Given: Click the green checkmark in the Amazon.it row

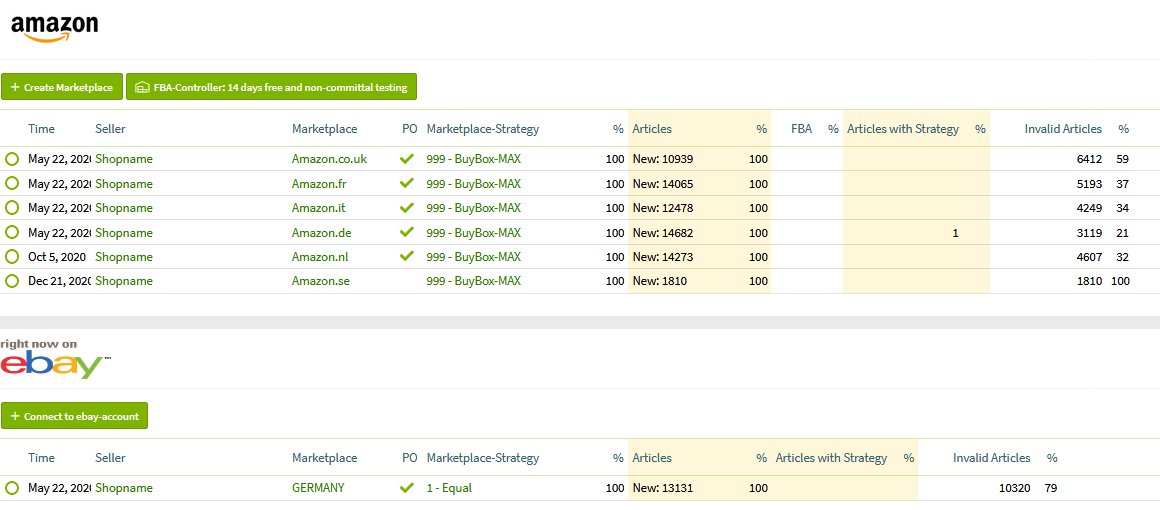Looking at the screenshot, I should [406, 207].
